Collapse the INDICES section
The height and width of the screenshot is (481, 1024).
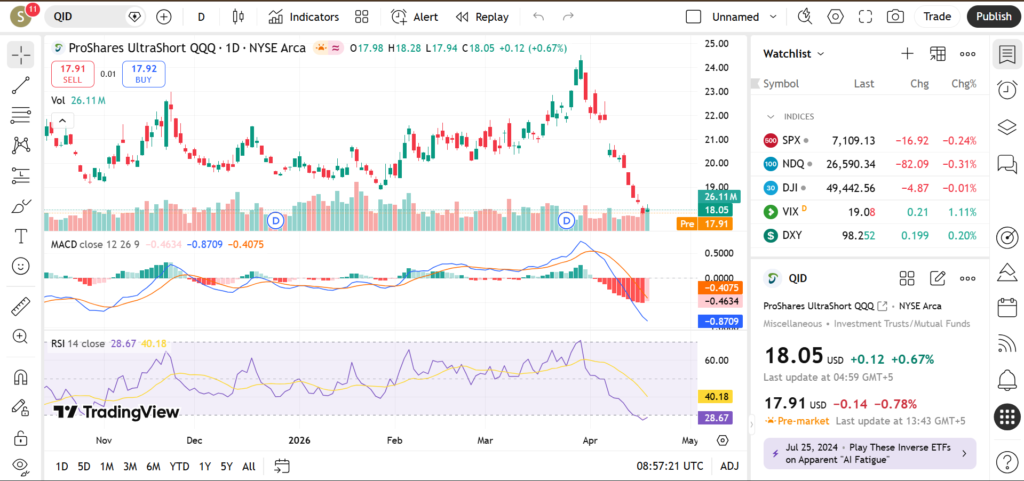770,117
